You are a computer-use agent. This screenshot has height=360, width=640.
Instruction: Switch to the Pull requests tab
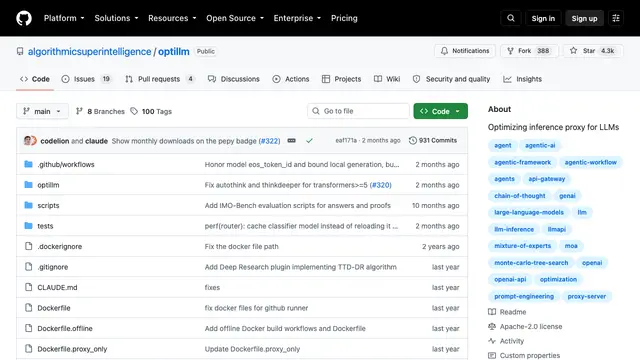pos(160,79)
